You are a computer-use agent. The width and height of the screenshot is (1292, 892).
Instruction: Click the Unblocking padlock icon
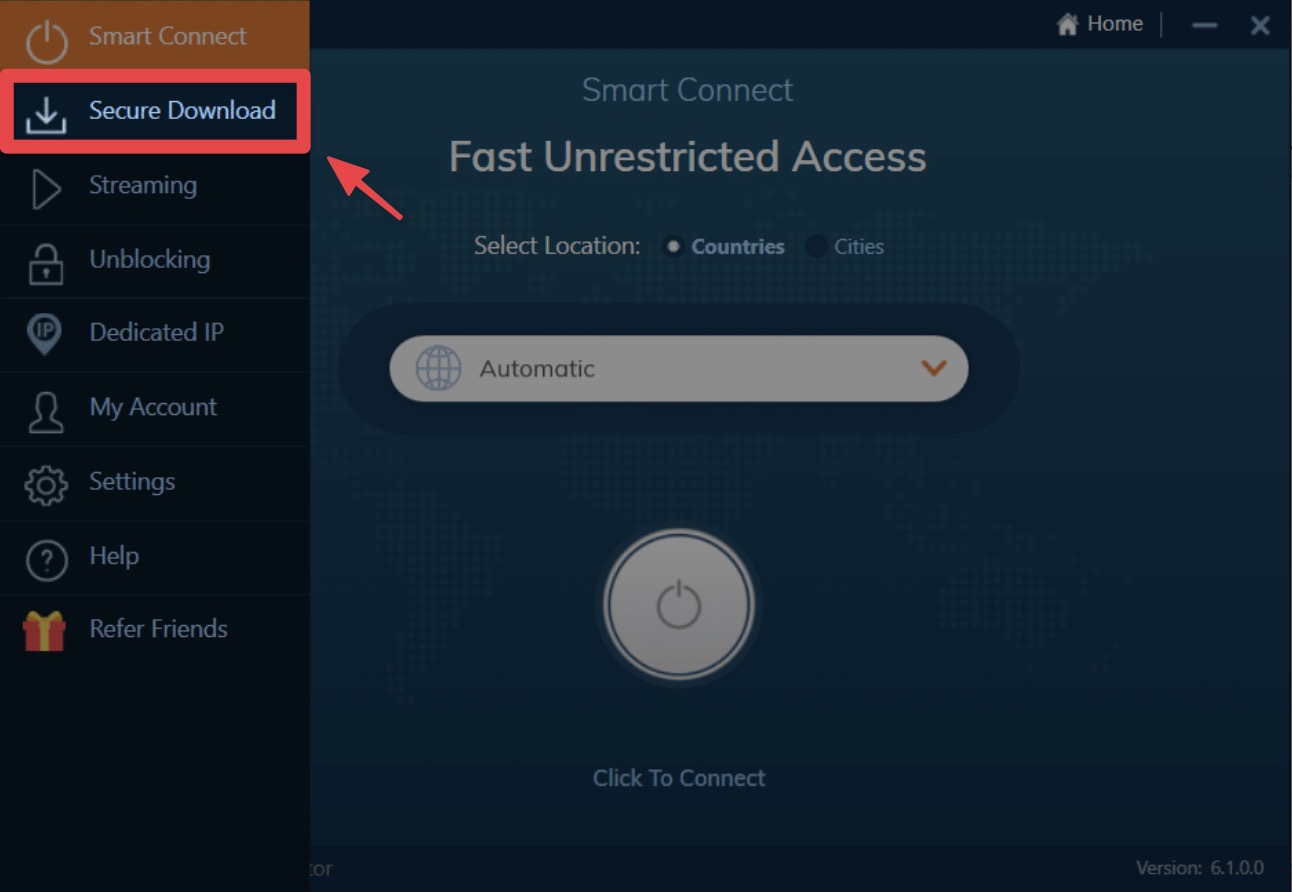pyautogui.click(x=45, y=262)
